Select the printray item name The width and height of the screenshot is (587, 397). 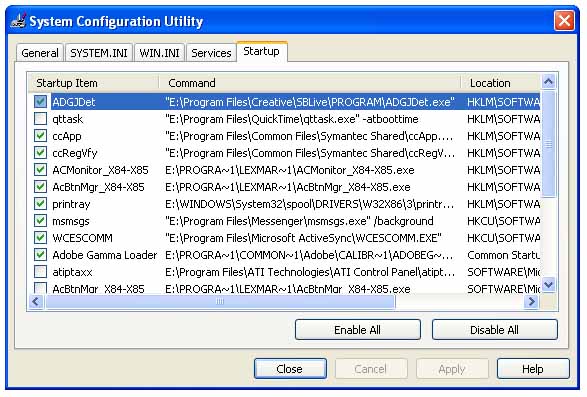pyautogui.click(x=71, y=204)
